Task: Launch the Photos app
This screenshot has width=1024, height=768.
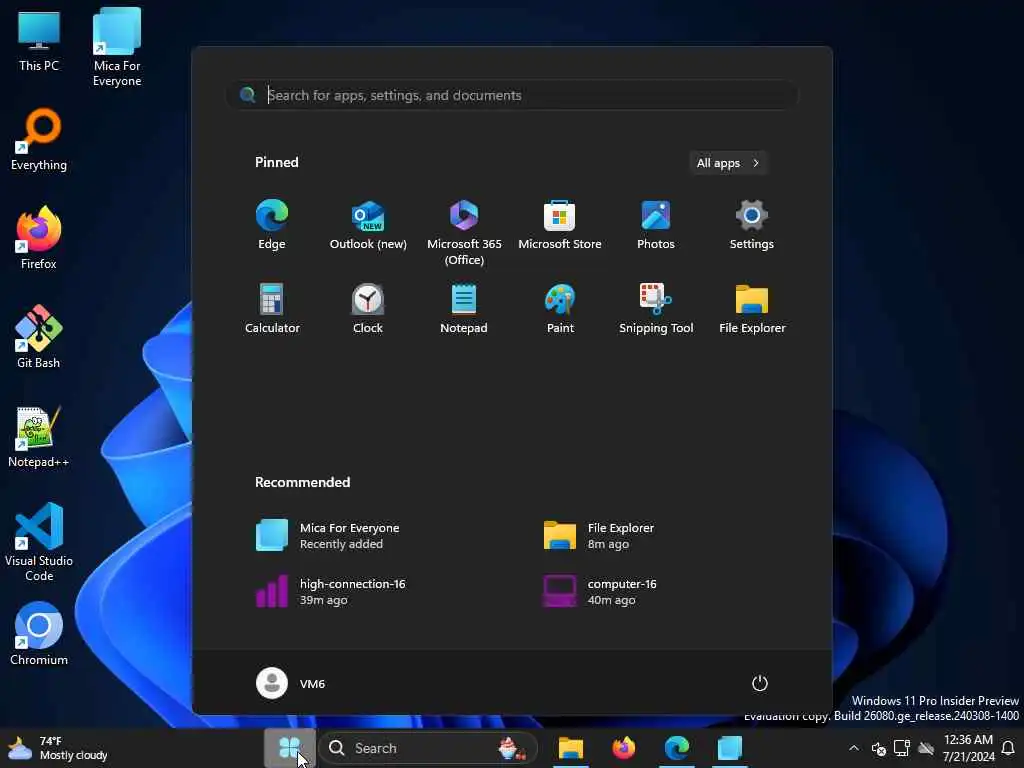Action: click(656, 225)
